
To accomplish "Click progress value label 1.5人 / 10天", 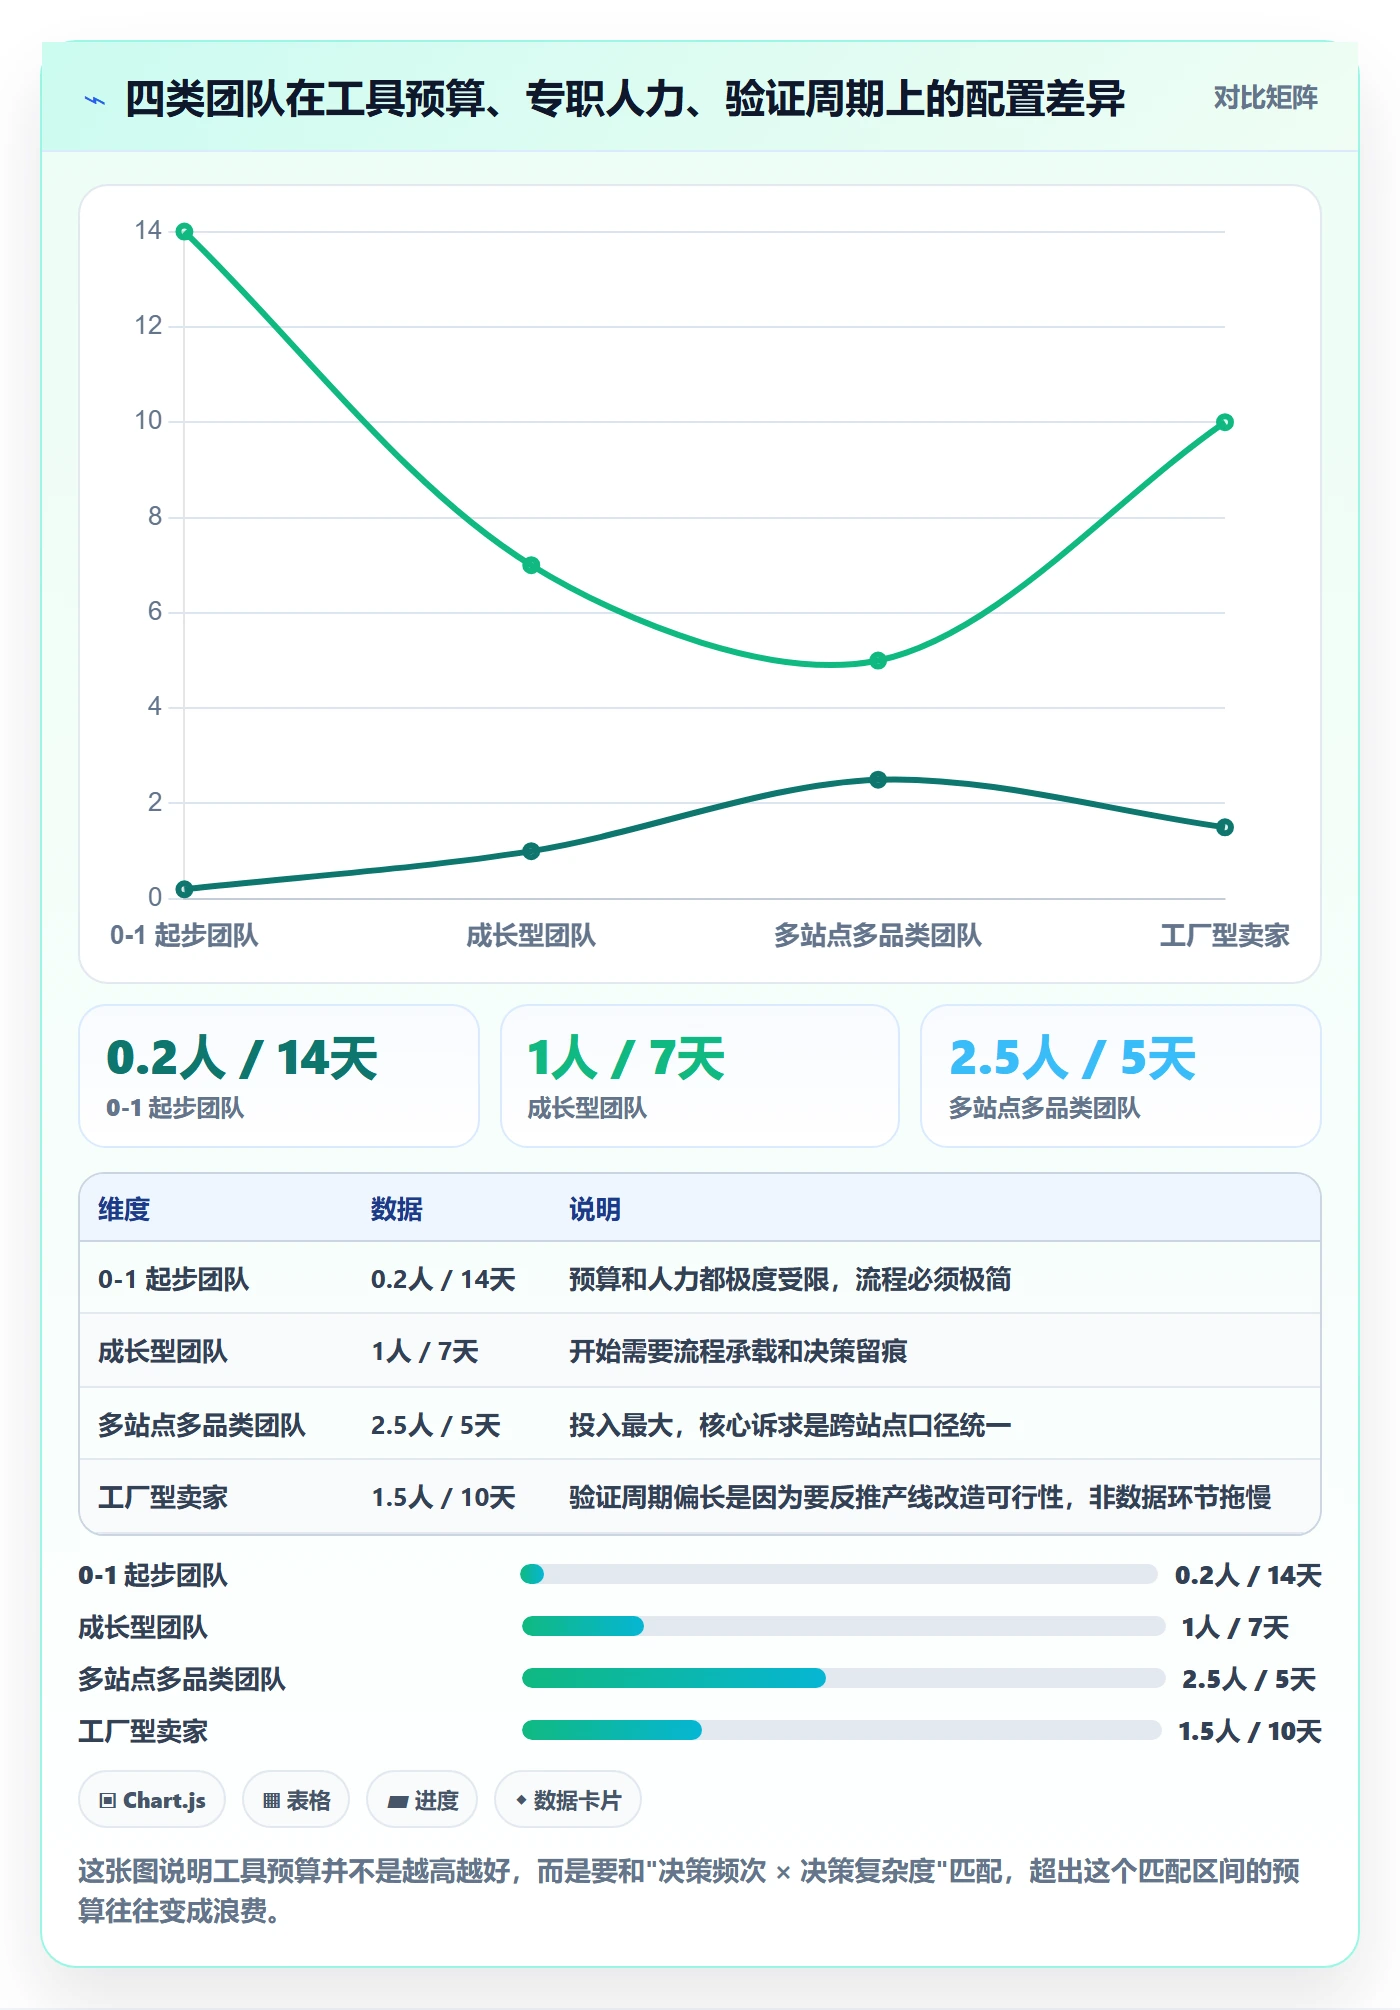I will point(1250,1731).
